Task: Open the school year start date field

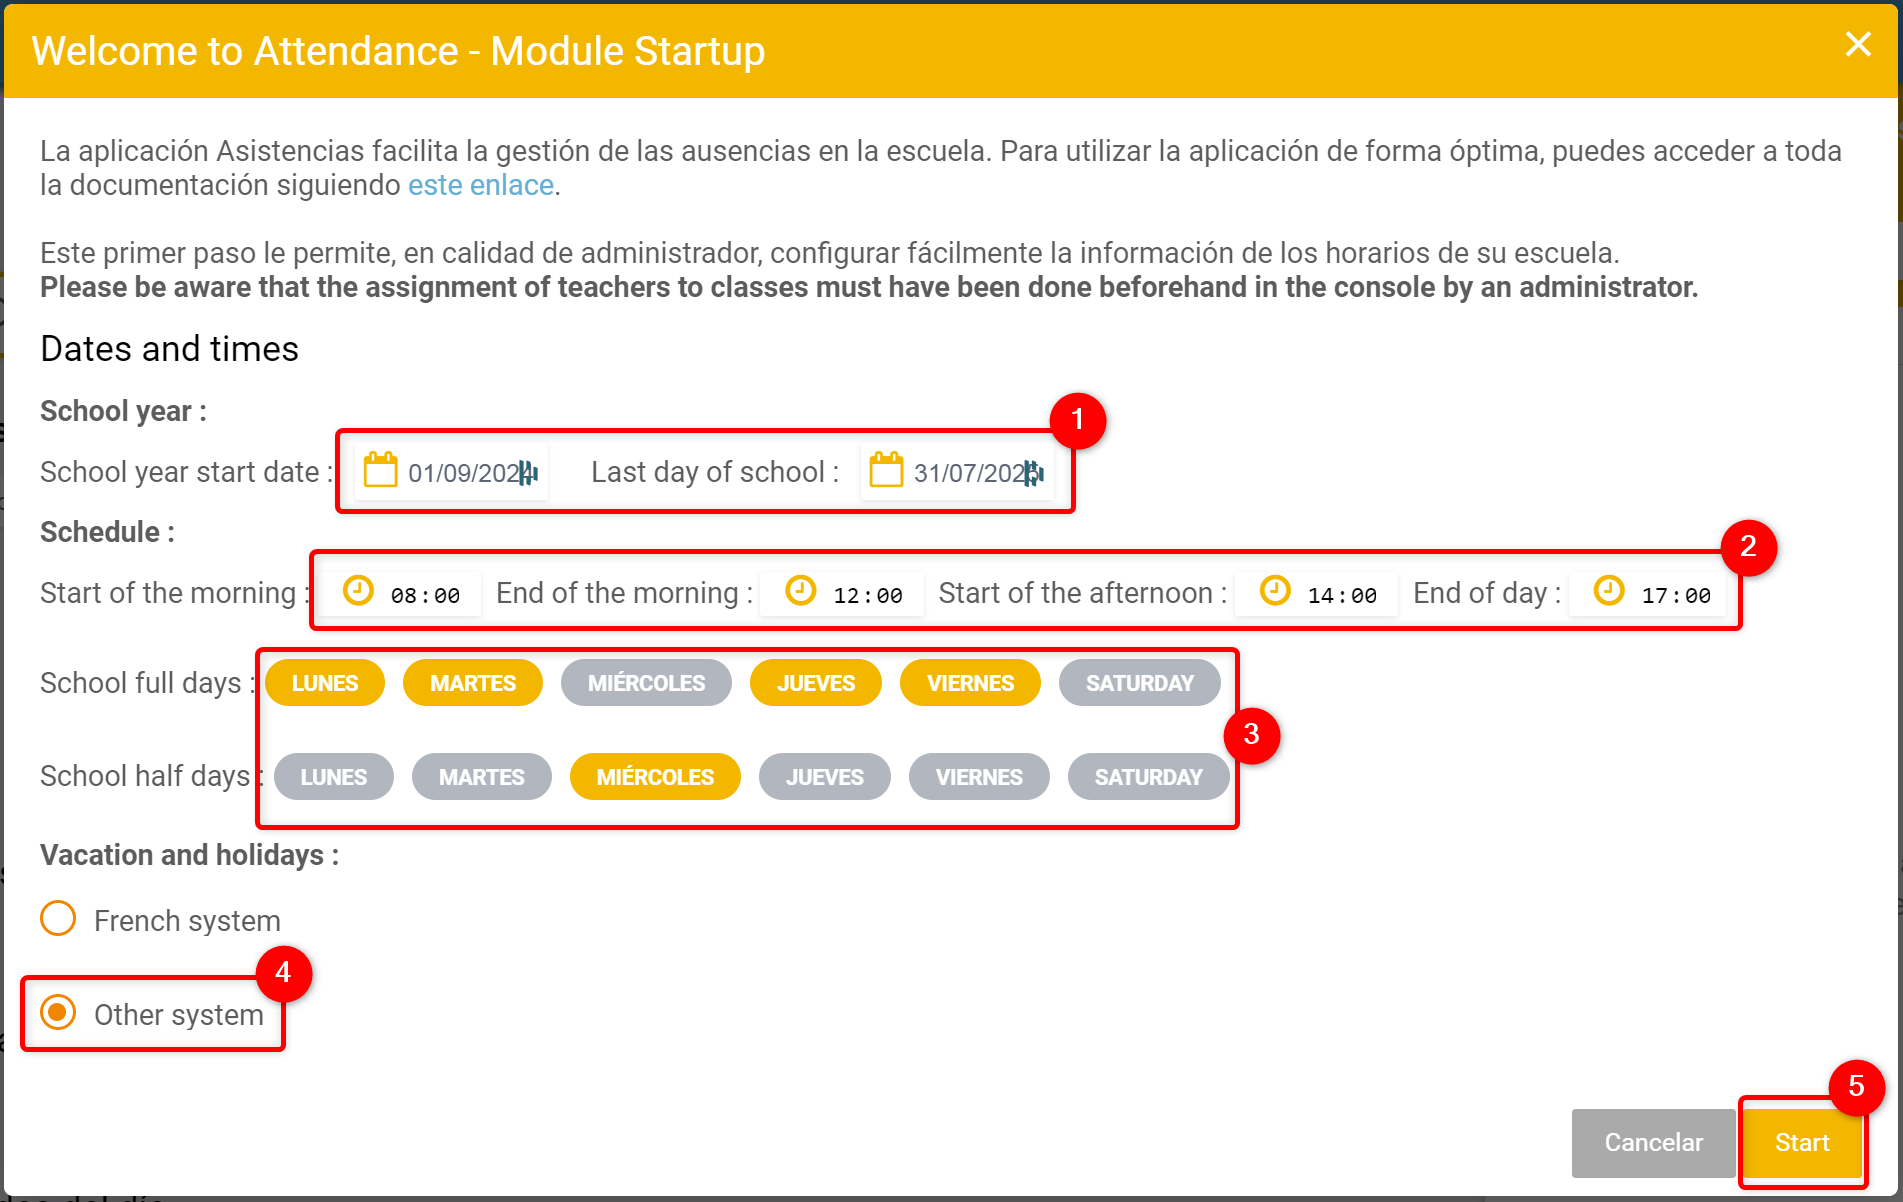Action: 464,473
